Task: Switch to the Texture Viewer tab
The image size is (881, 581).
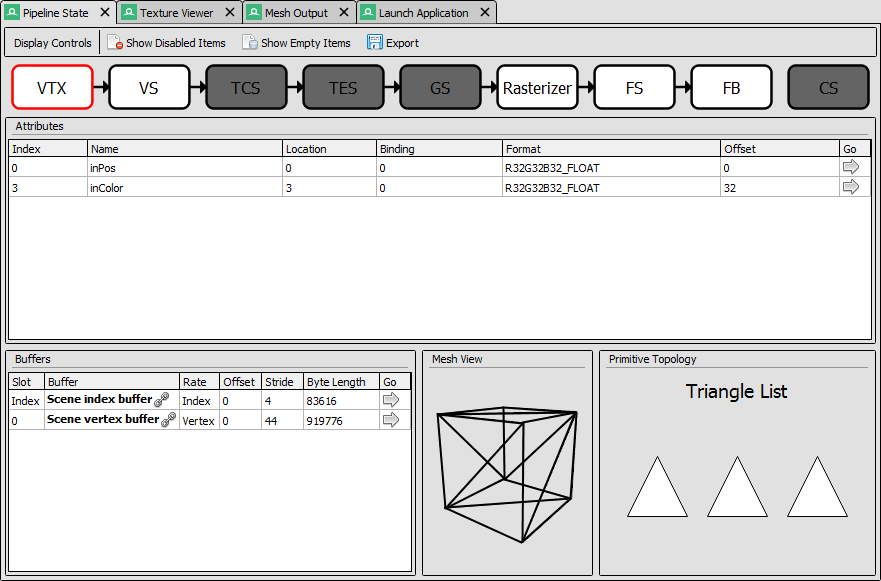Action: (176, 13)
